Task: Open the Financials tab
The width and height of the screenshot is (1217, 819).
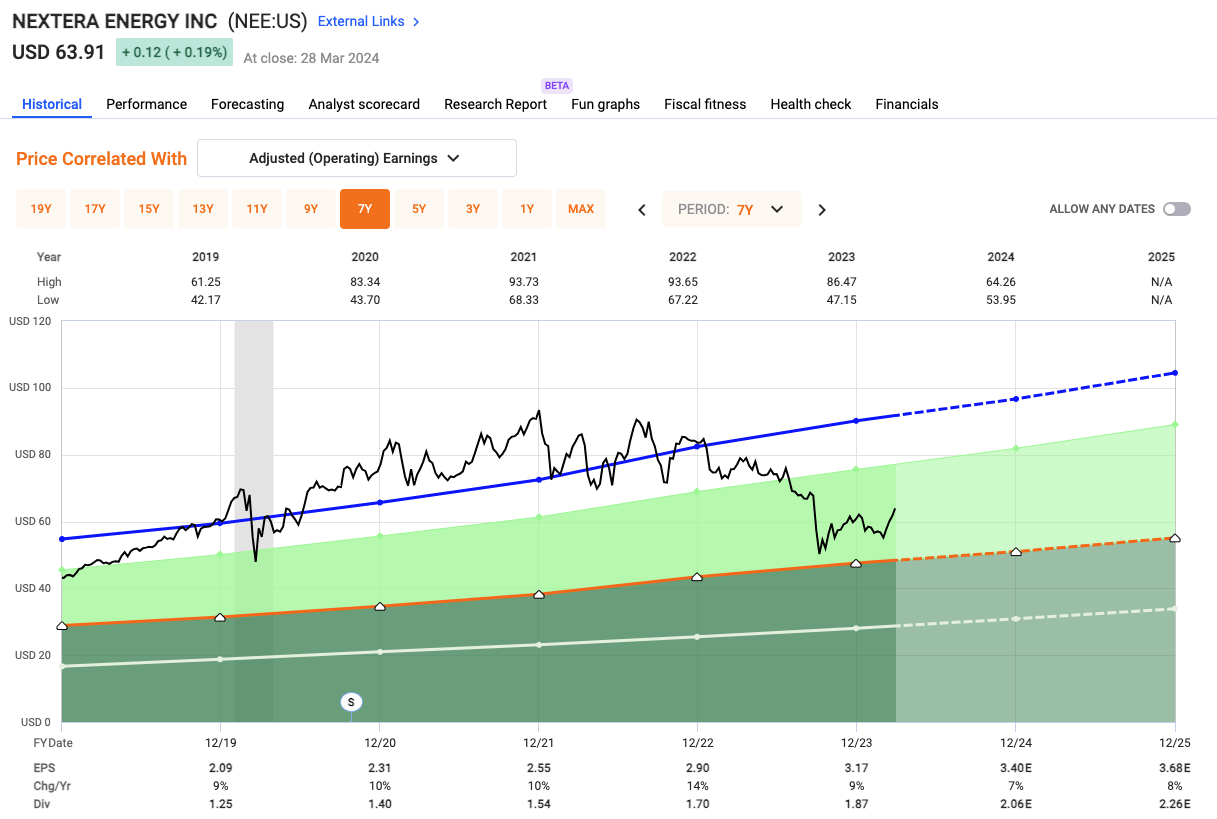Action: pyautogui.click(x=906, y=104)
